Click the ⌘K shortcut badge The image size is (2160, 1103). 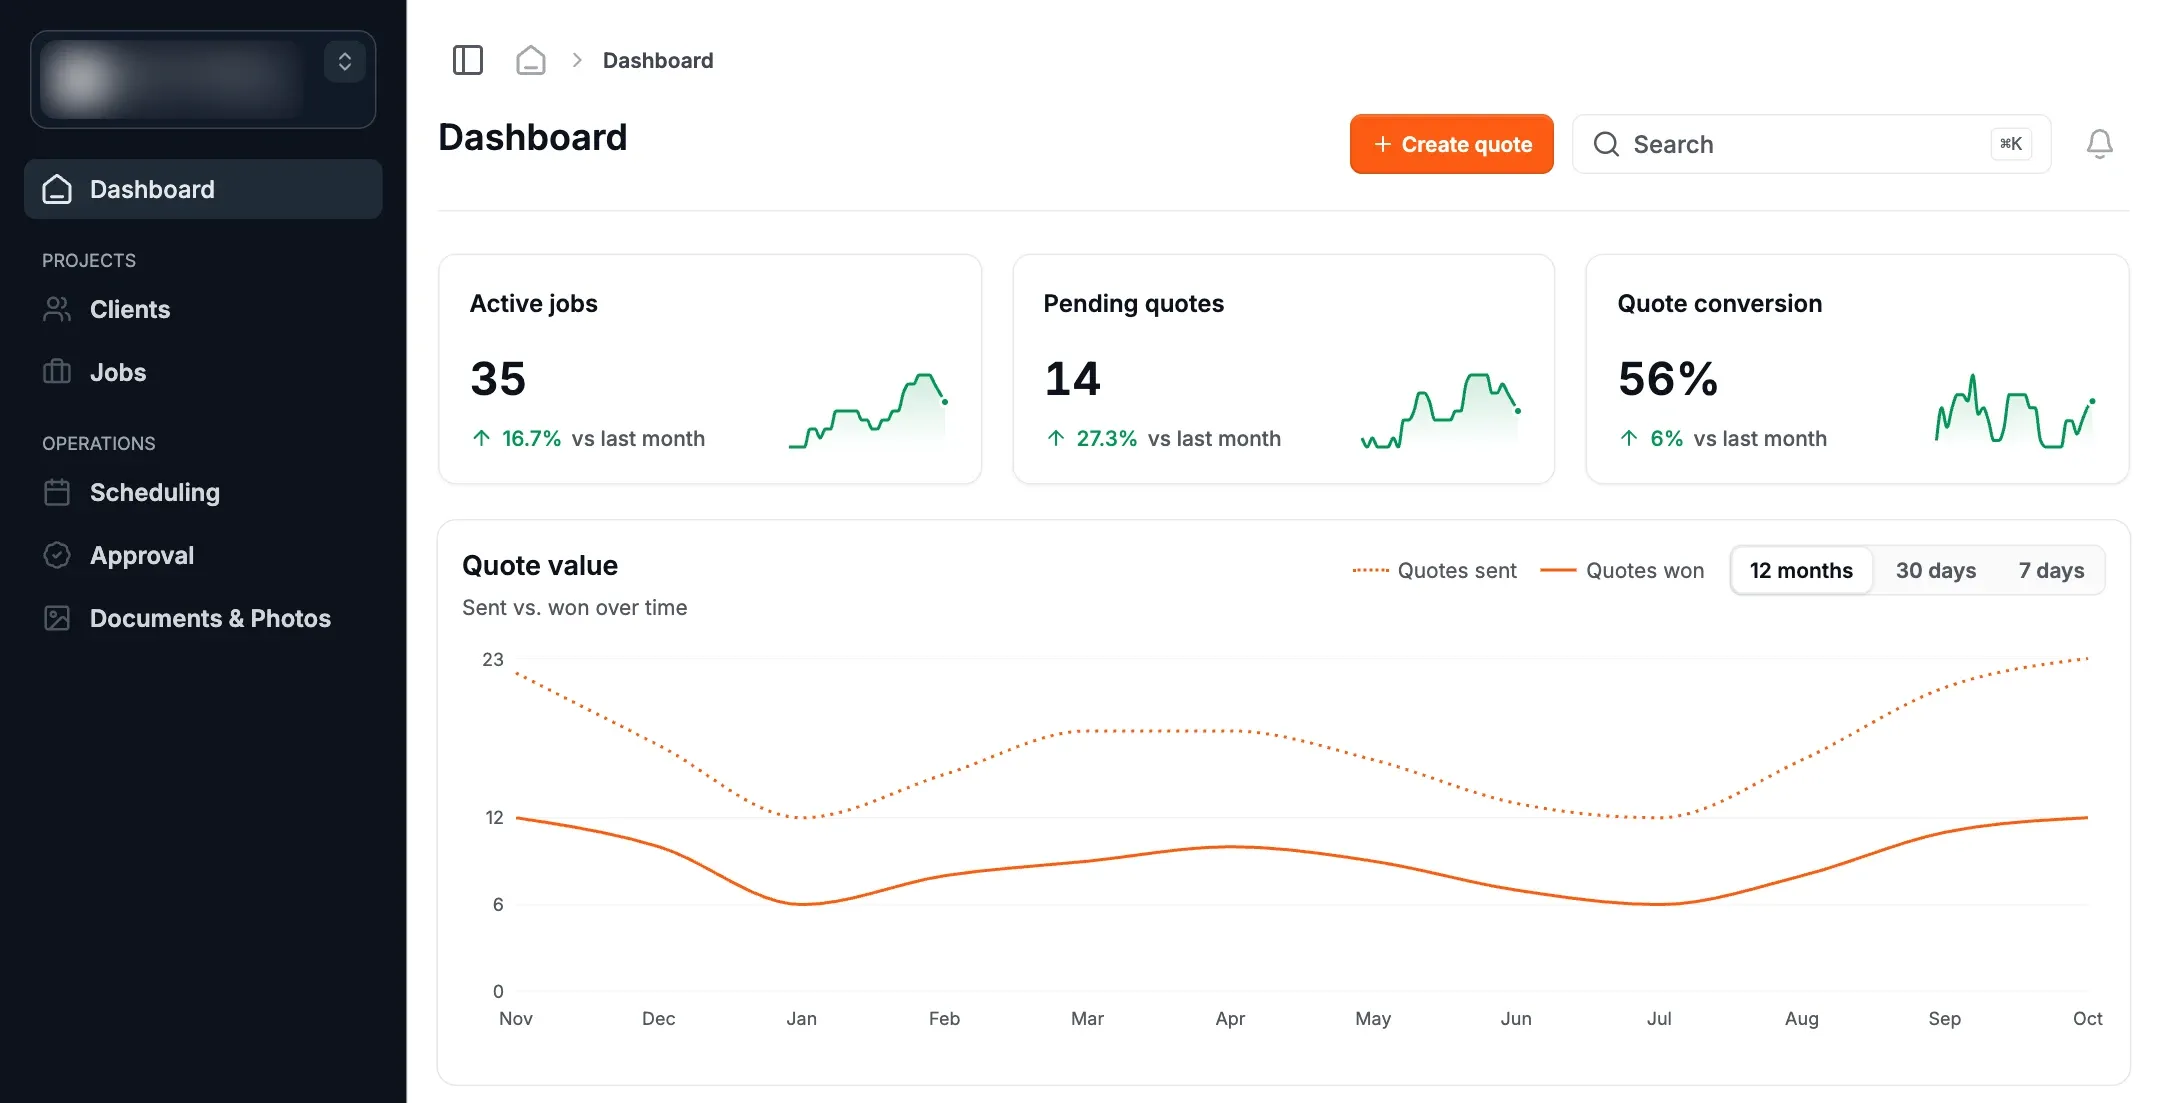pos(2011,144)
